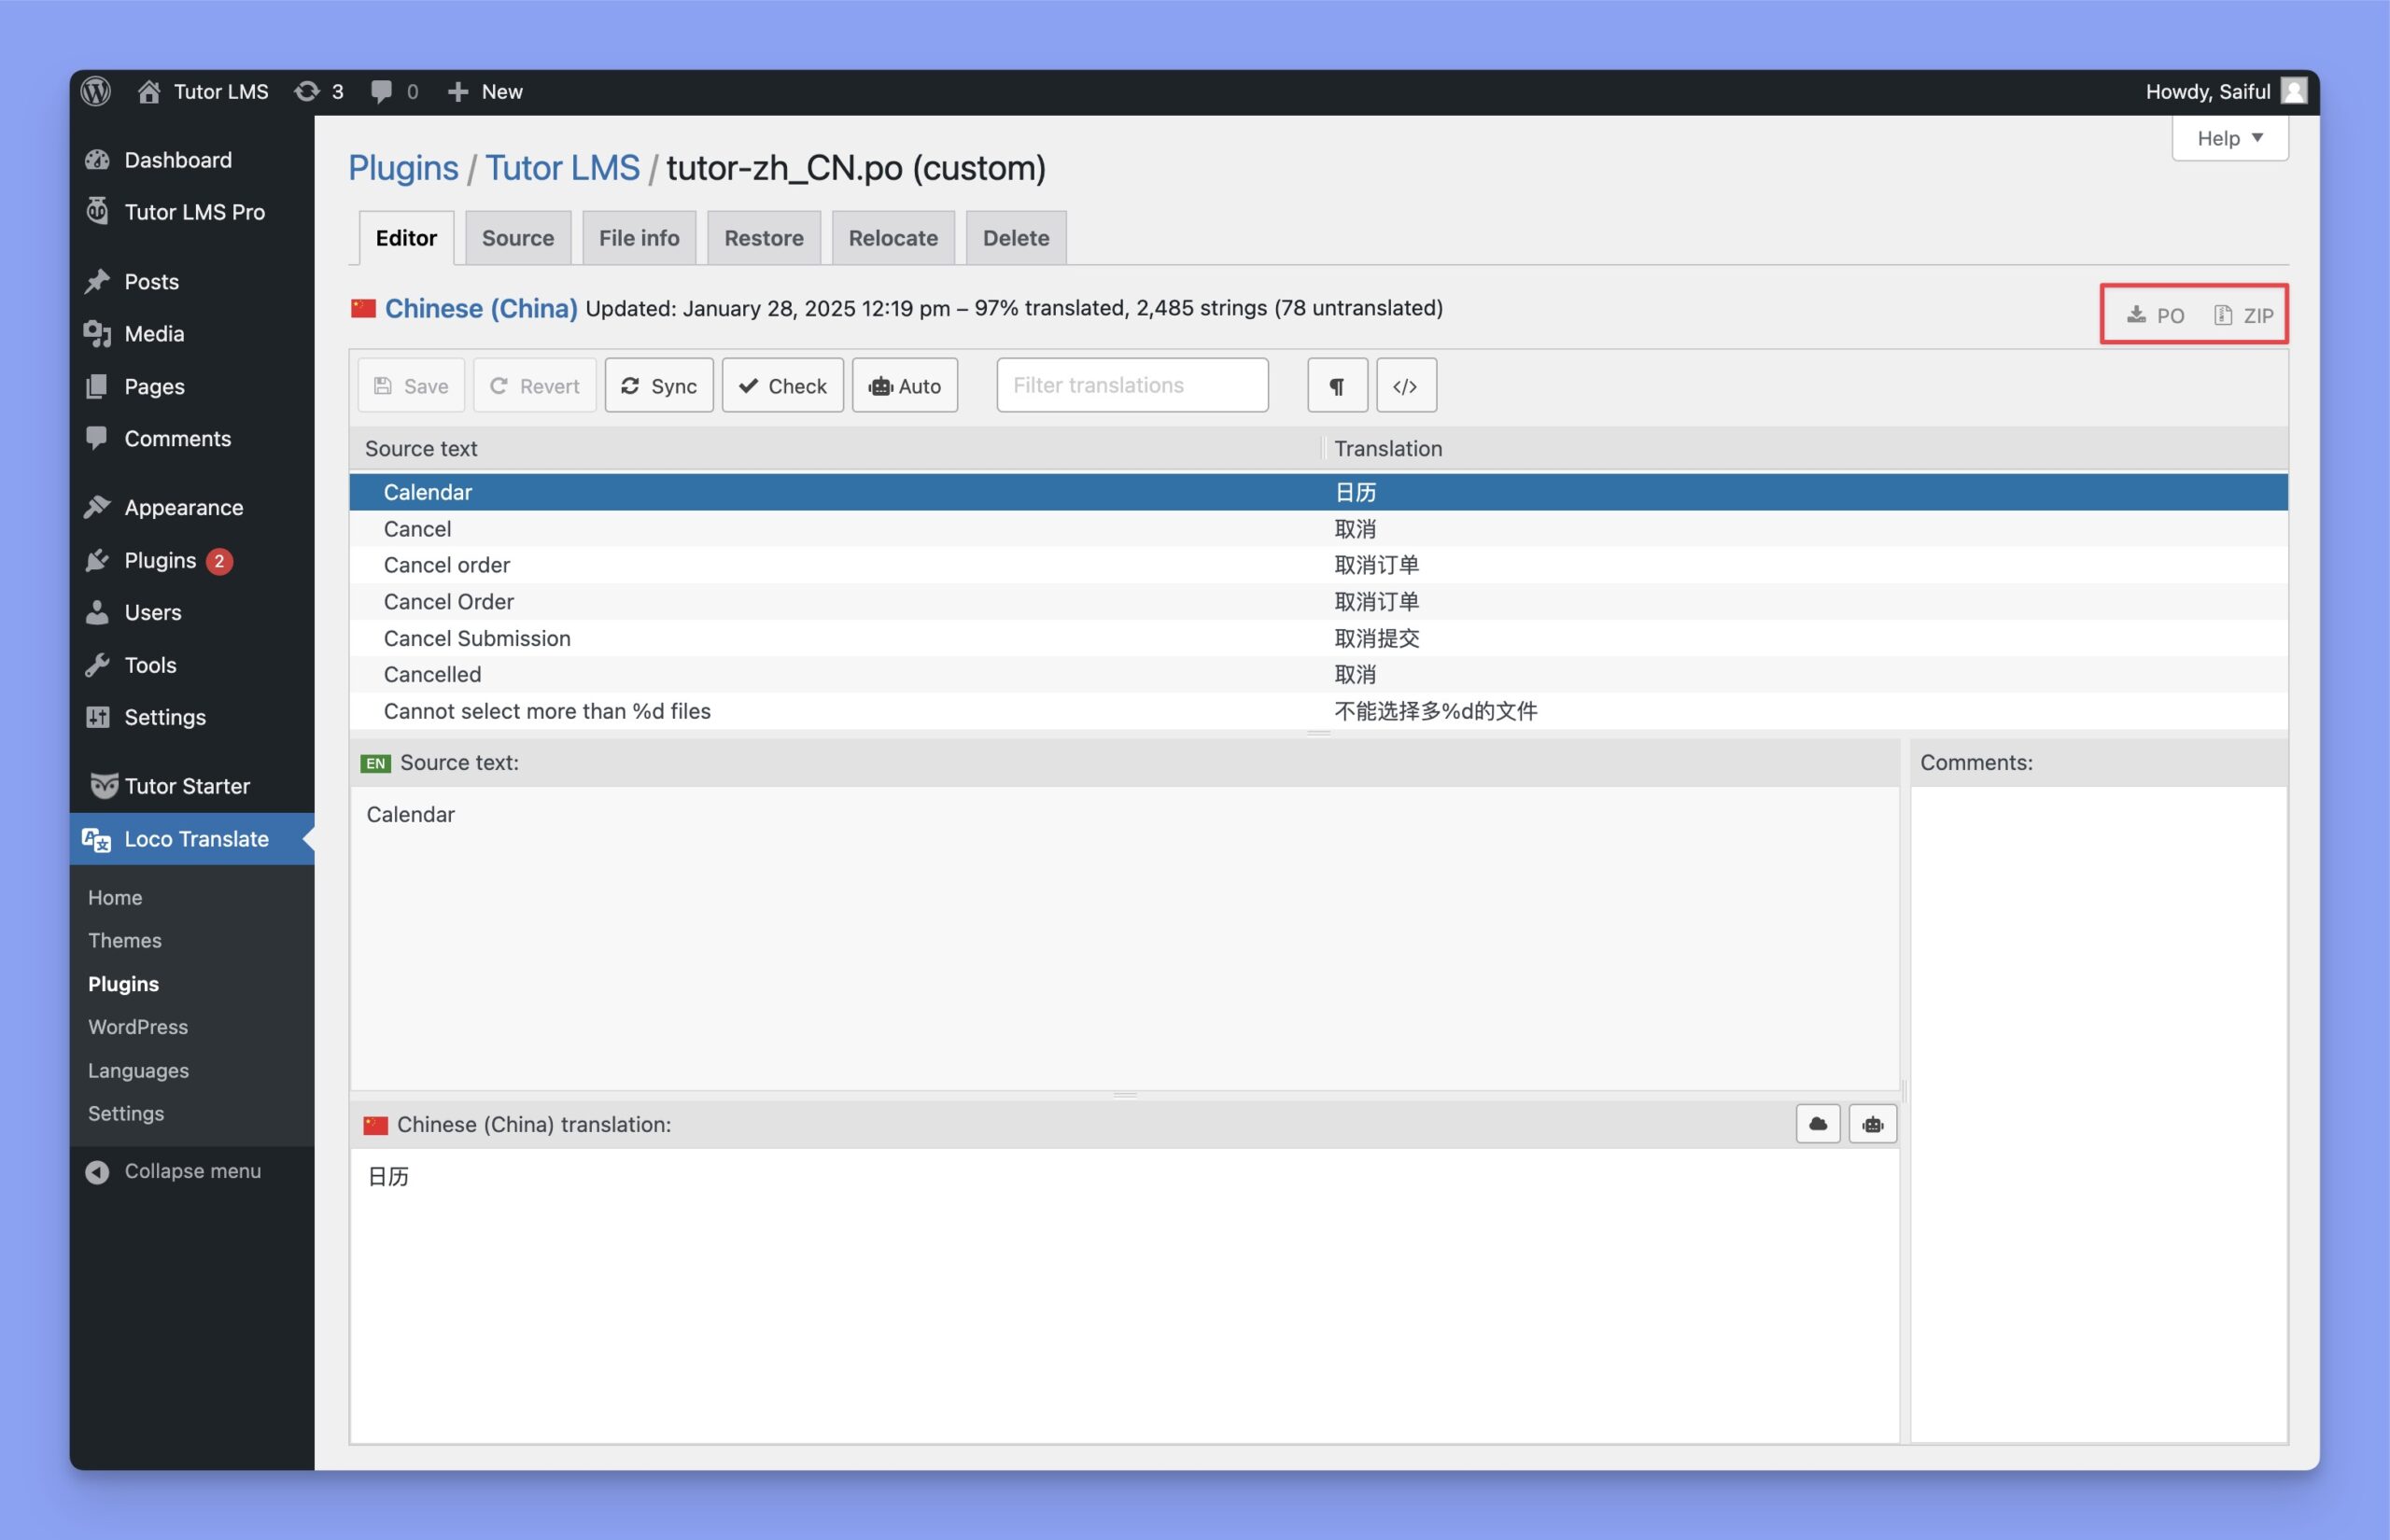Switch to the File info tab
2390x1540 pixels.
pos(640,237)
